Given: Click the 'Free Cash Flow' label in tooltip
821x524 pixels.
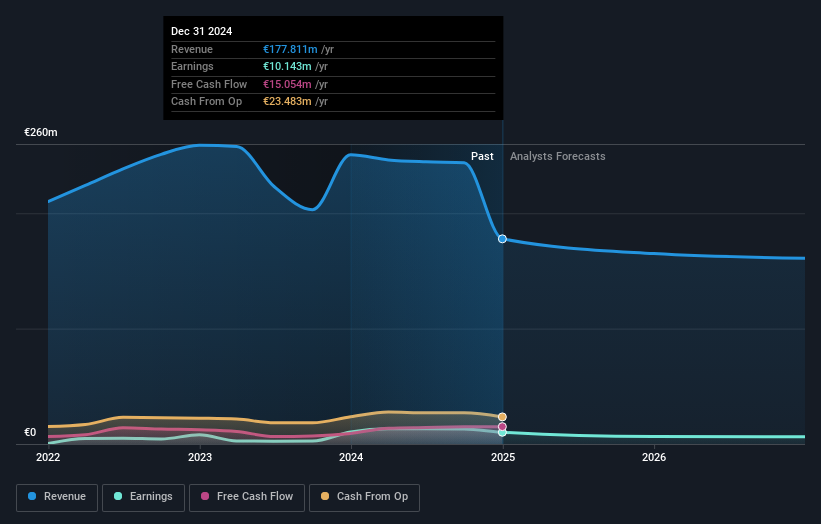Looking at the screenshot, I should (x=209, y=84).
